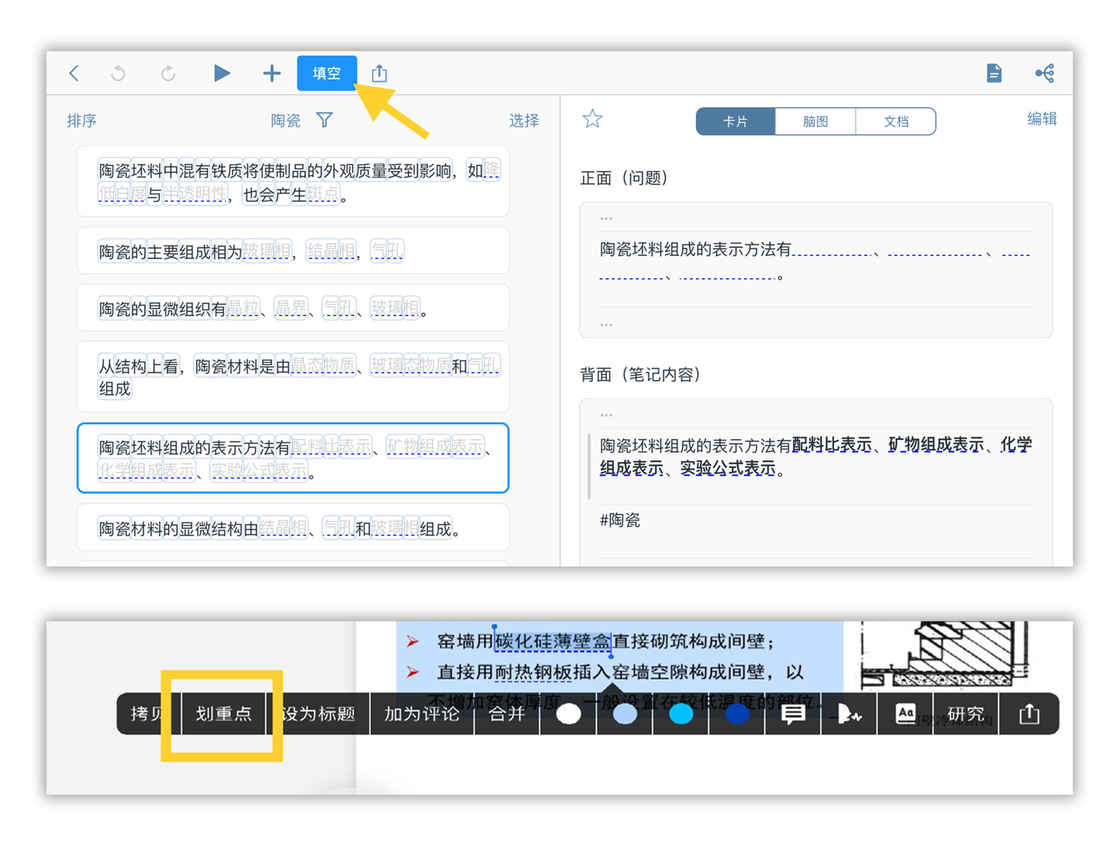Click 编辑 to edit the card

click(1041, 119)
